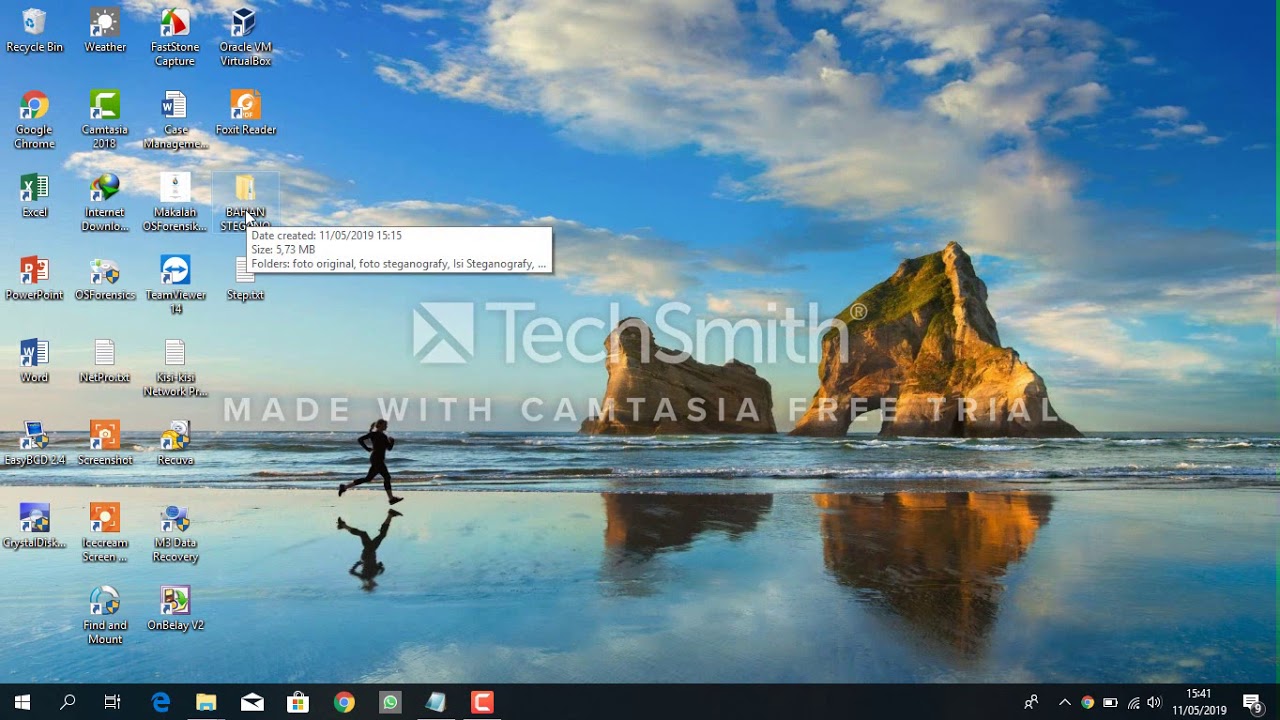Select the Screenshot desktop icon
Viewport: 1280px width, 720px height.
click(105, 445)
